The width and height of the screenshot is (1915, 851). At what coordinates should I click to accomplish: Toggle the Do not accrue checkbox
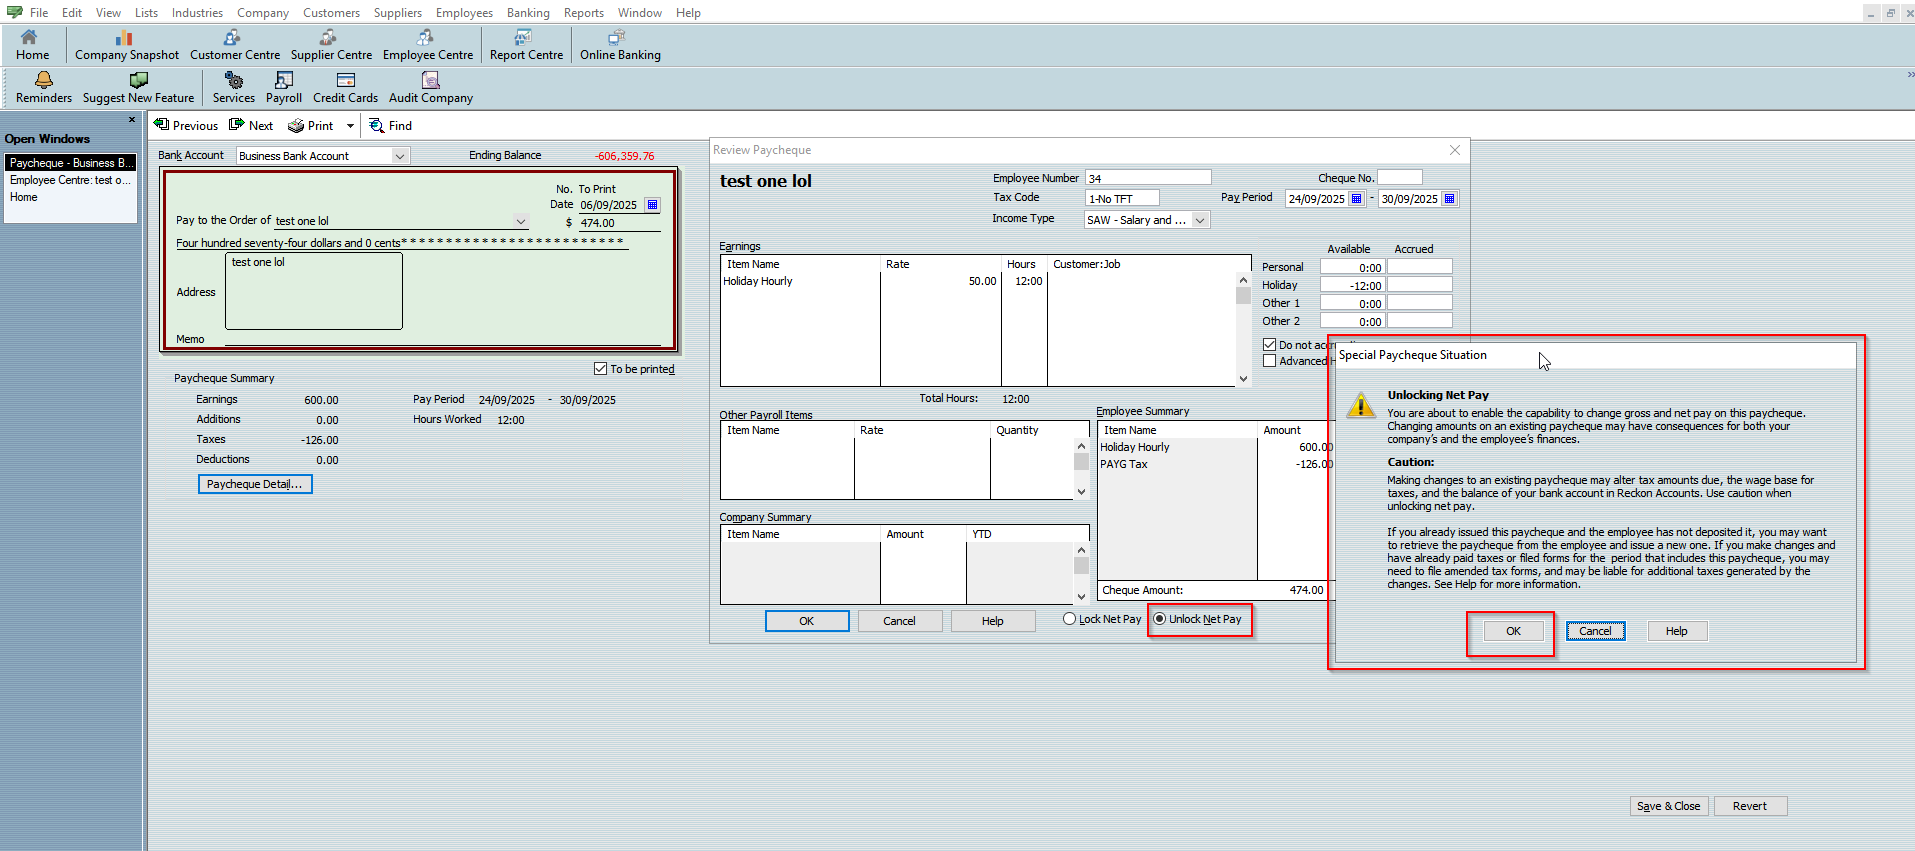pos(1269,344)
